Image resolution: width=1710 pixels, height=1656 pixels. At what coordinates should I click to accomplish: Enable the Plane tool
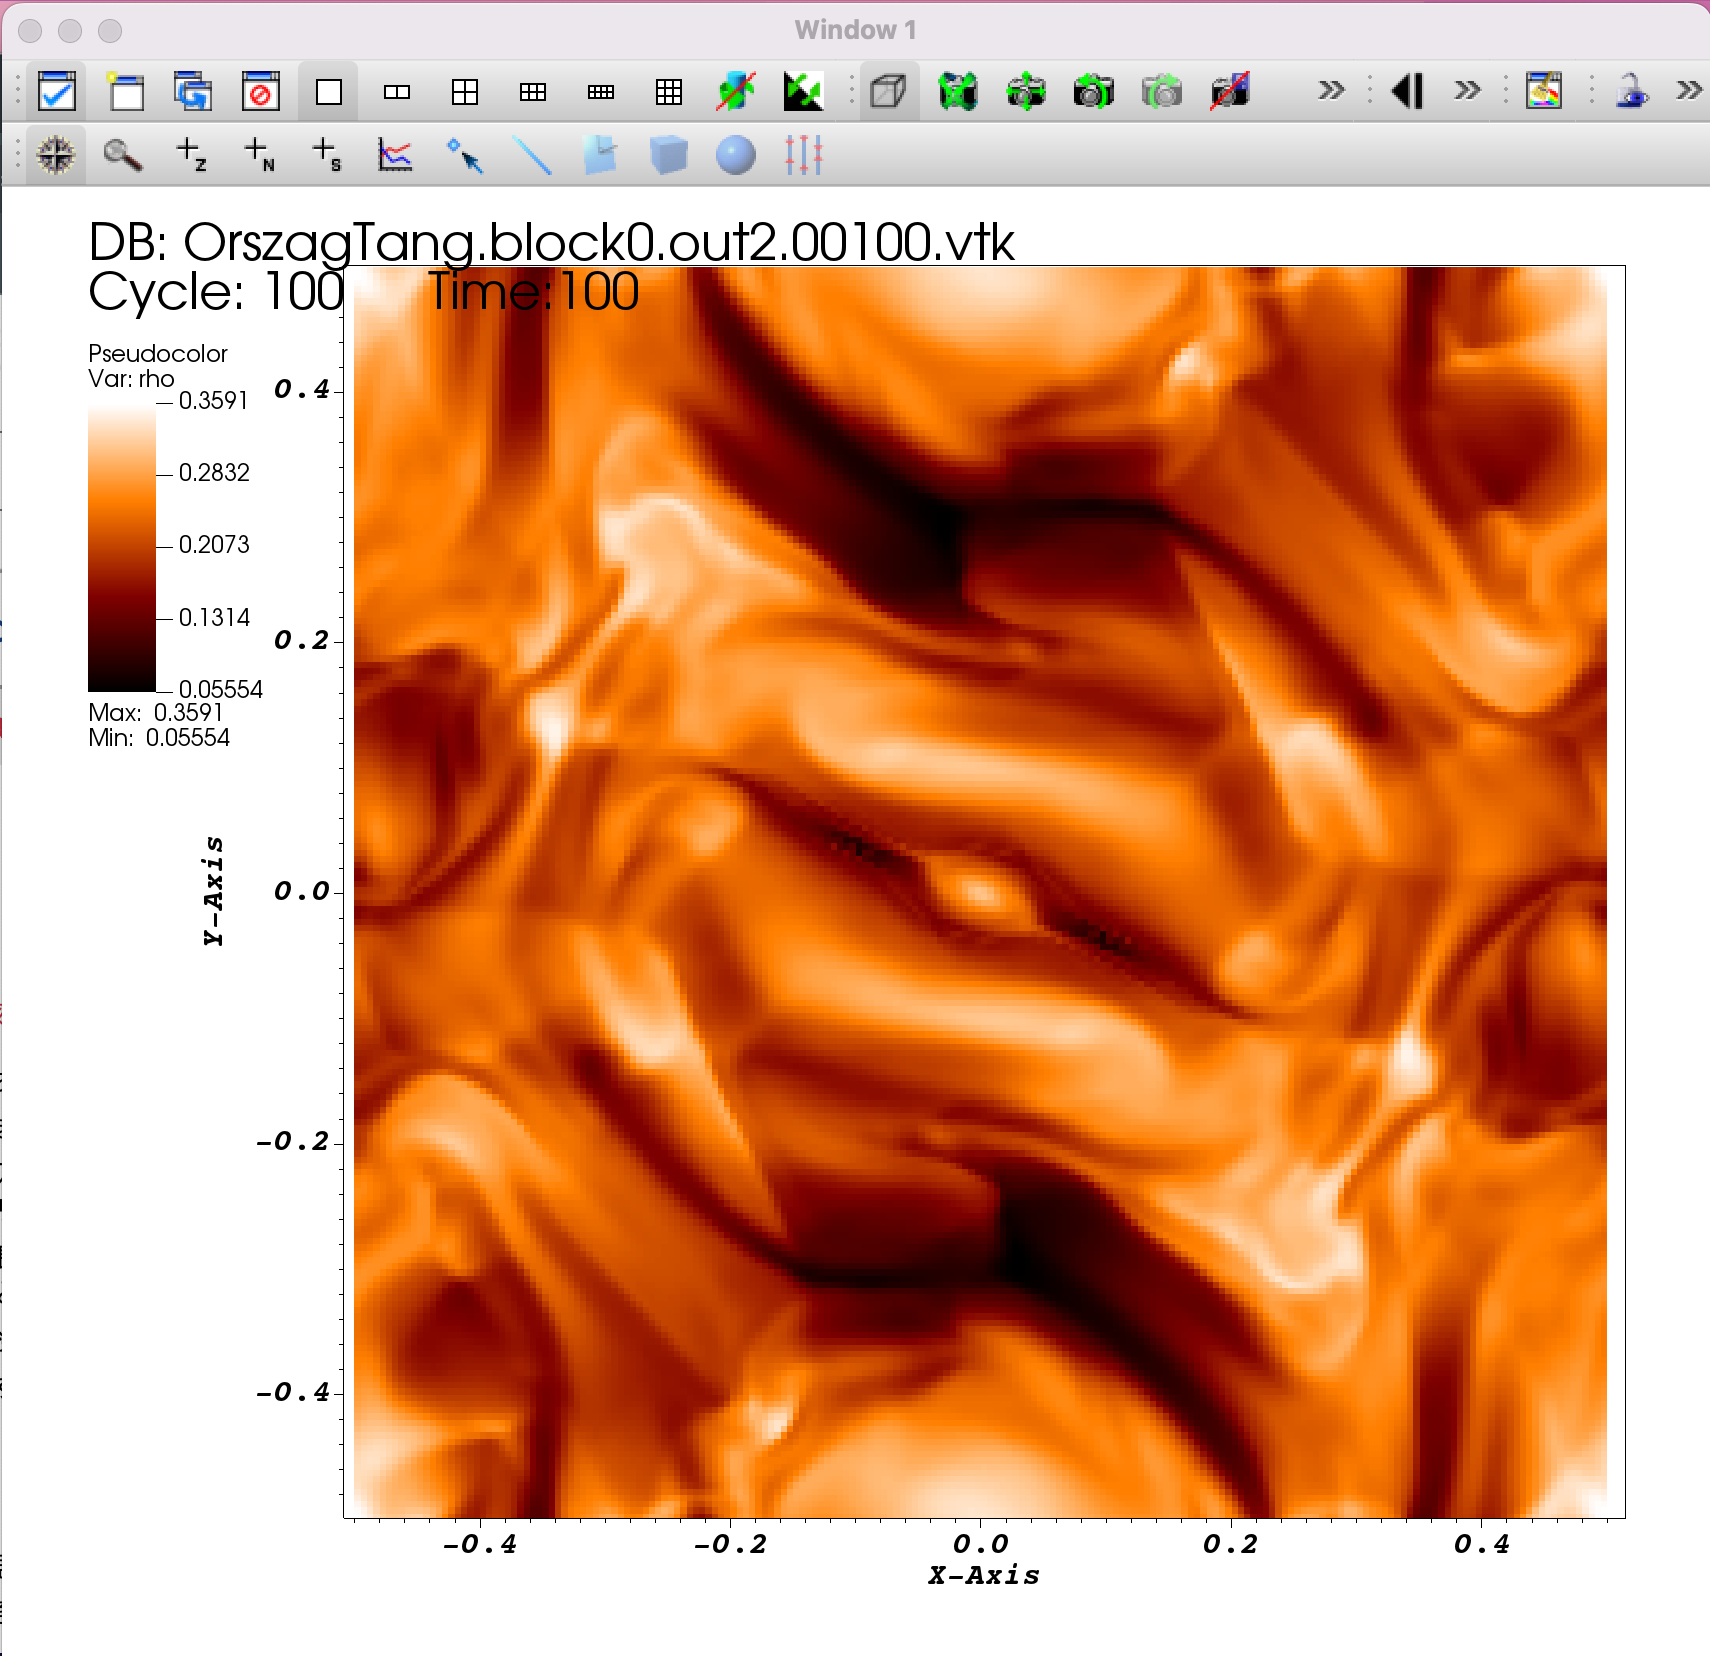600,156
